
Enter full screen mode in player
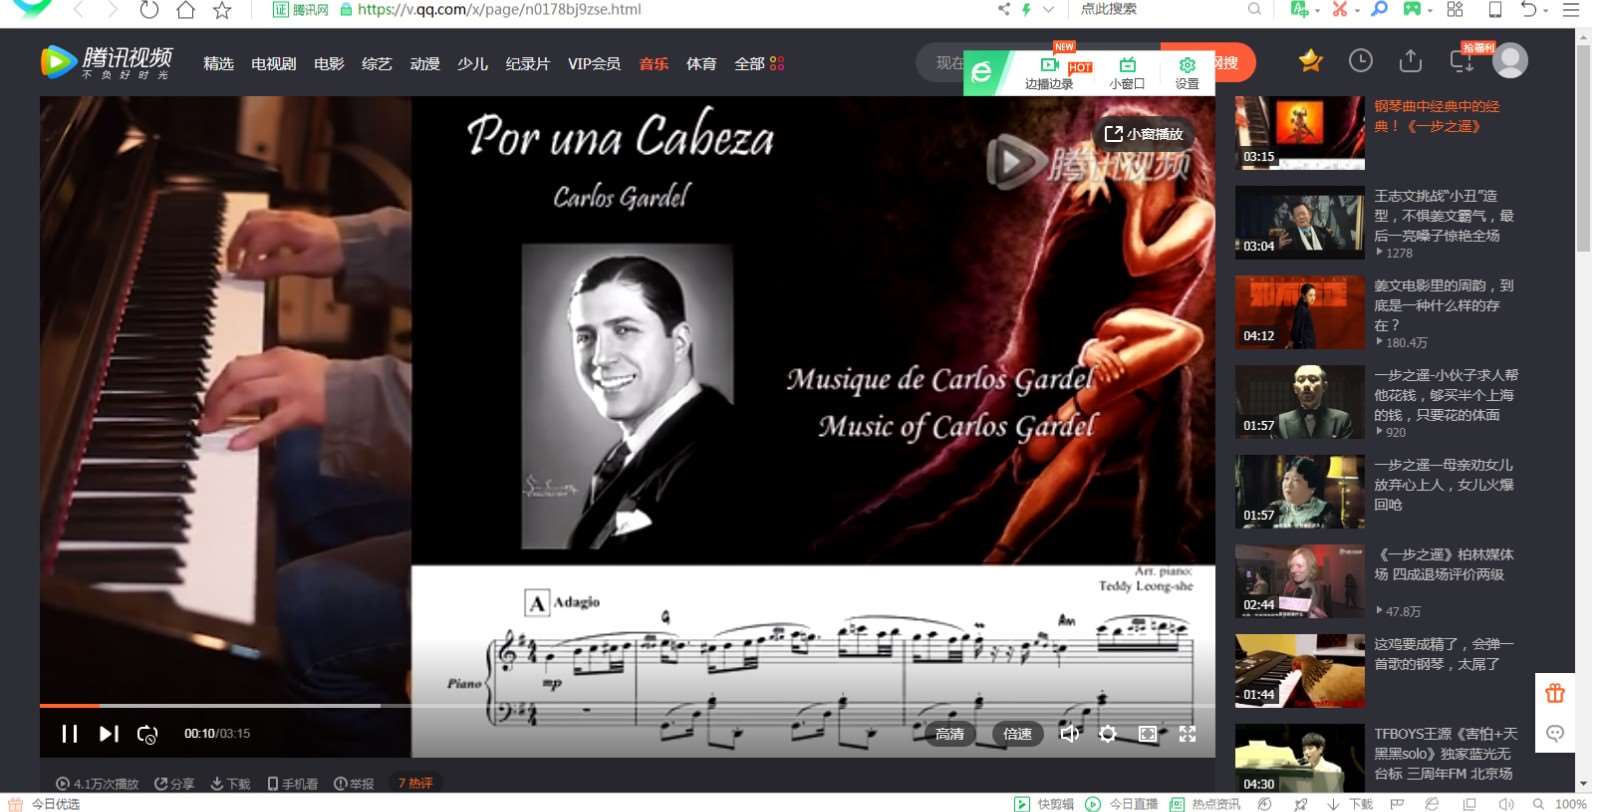click(x=1187, y=734)
